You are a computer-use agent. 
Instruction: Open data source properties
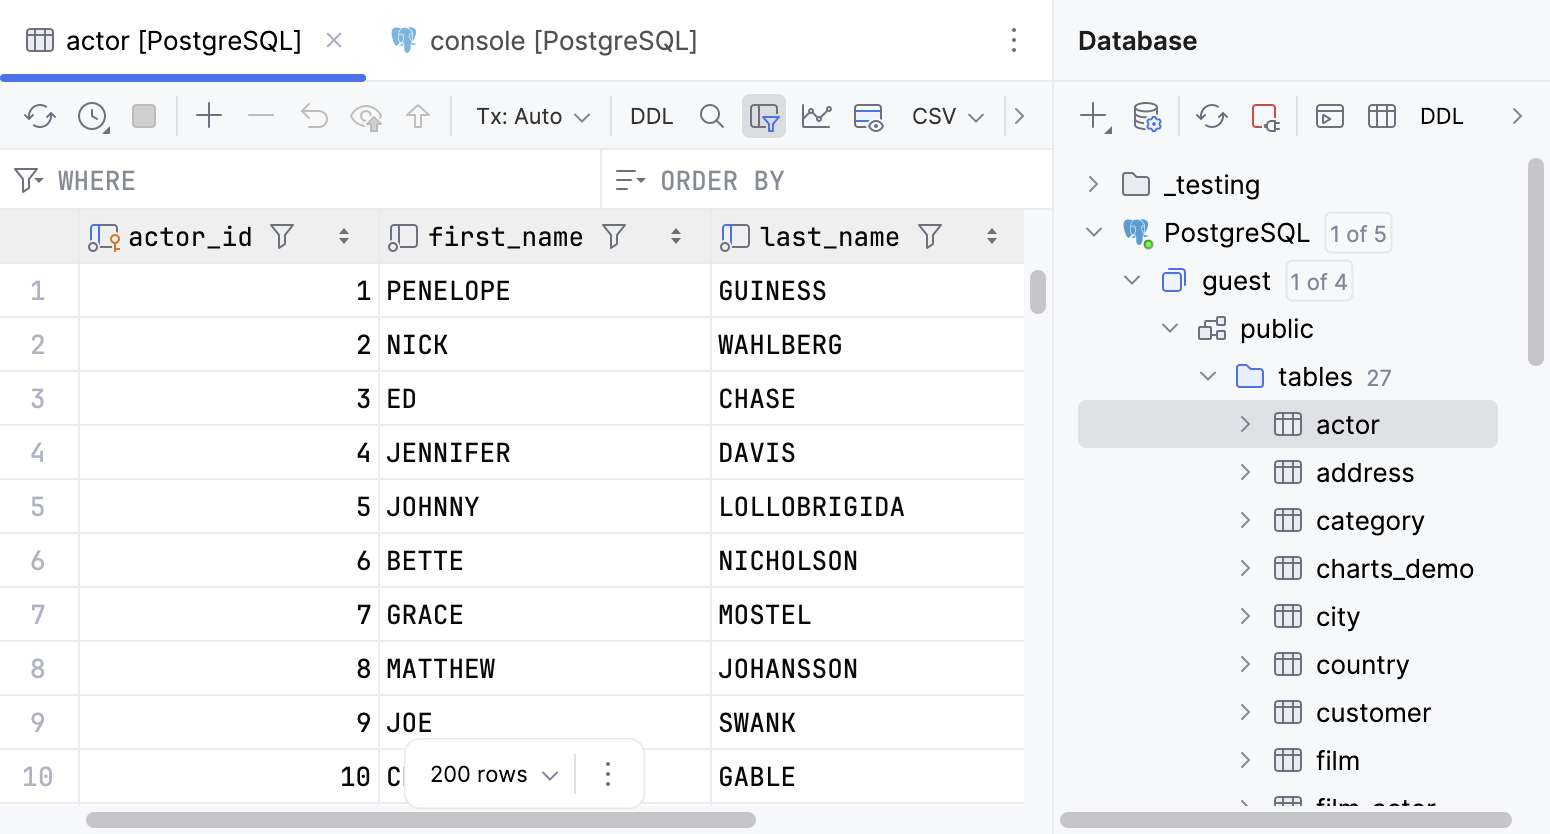coord(1148,116)
